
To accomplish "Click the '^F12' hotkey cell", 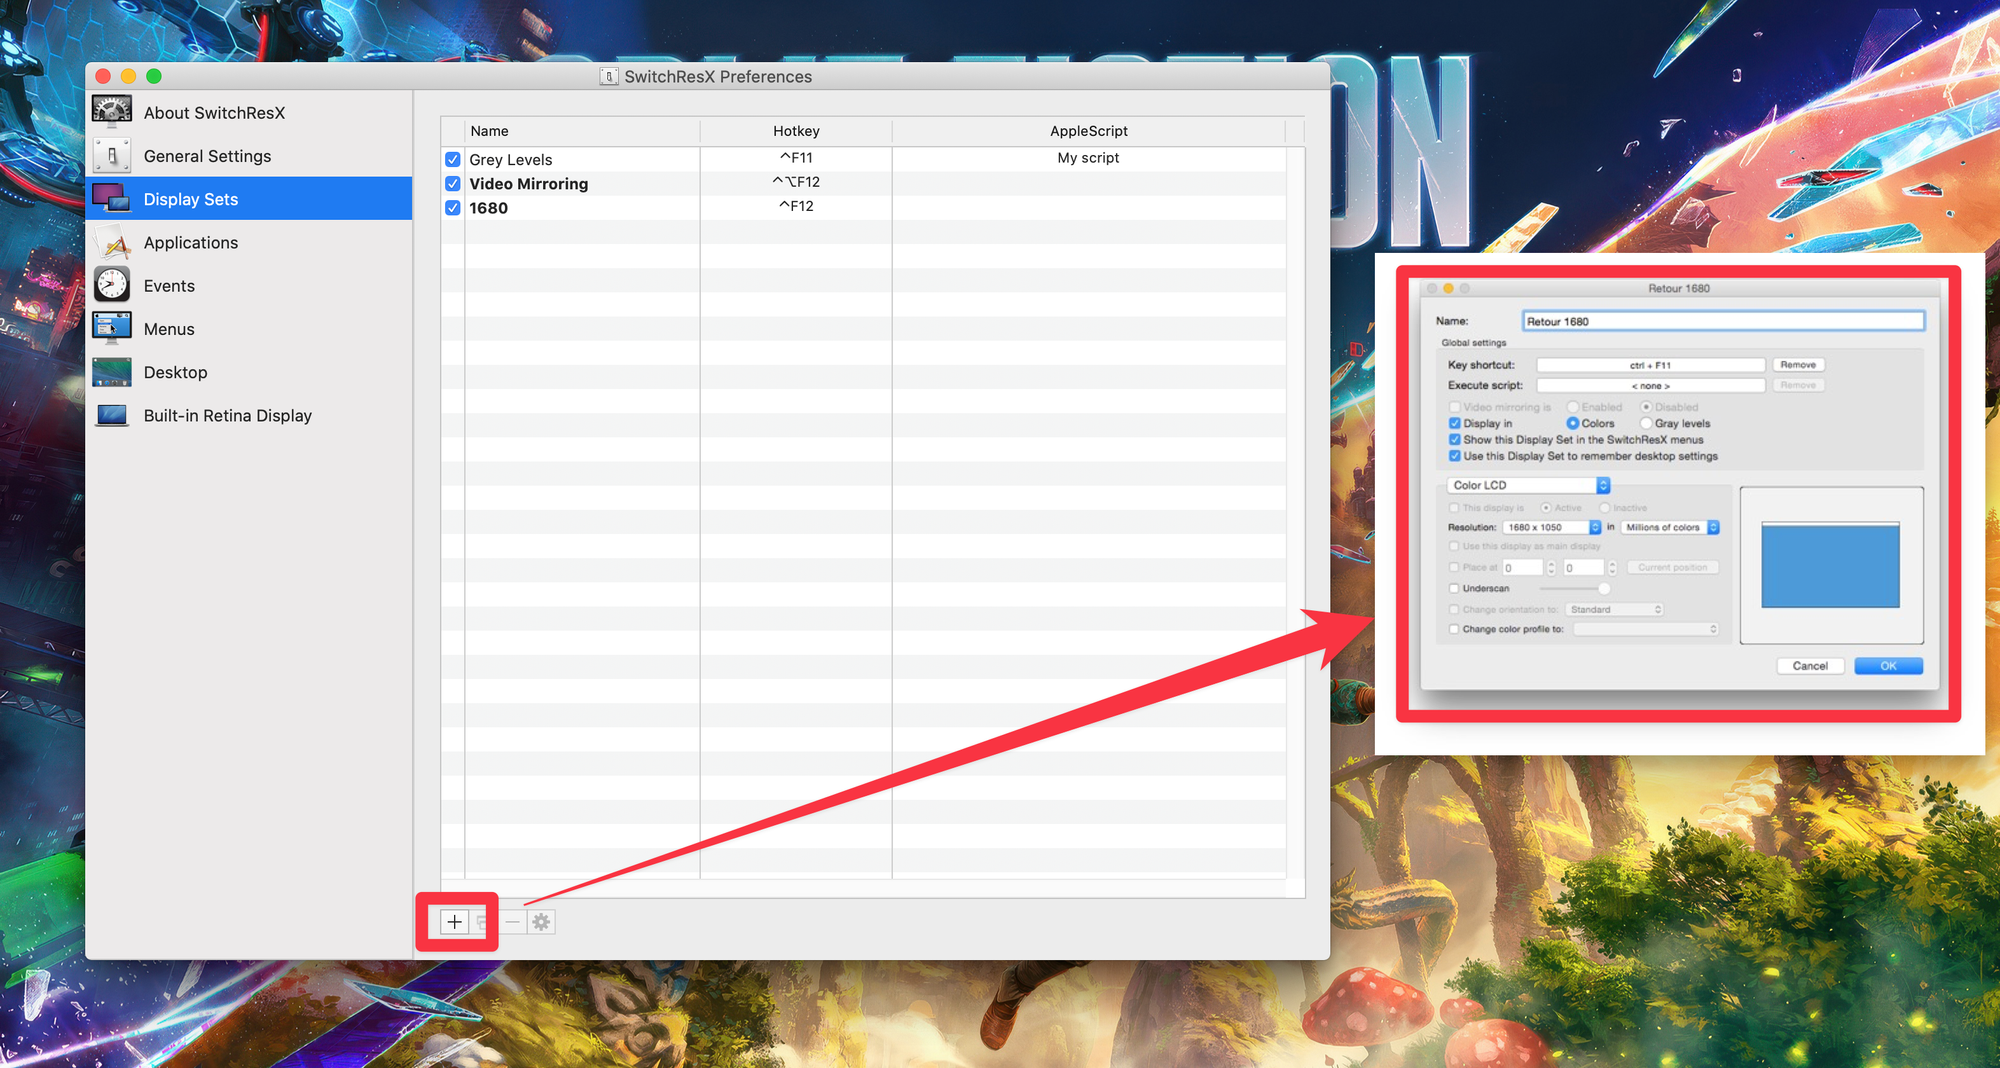I will point(796,206).
